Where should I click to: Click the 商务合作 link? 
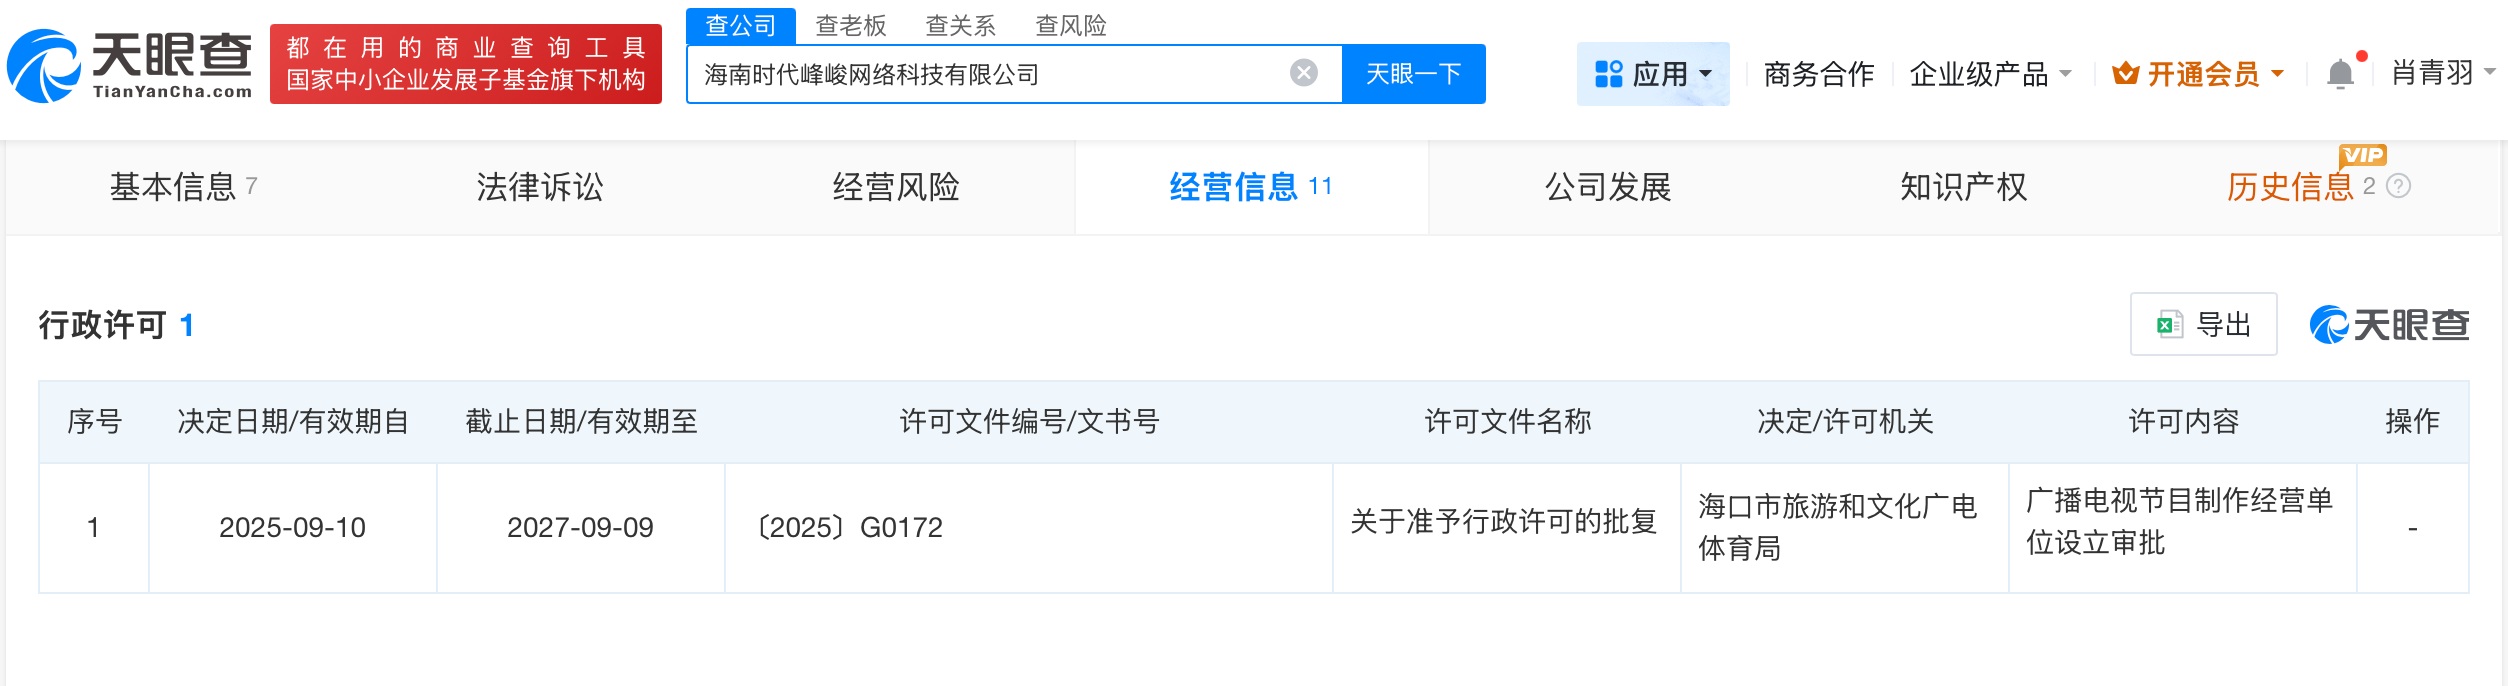click(1820, 72)
